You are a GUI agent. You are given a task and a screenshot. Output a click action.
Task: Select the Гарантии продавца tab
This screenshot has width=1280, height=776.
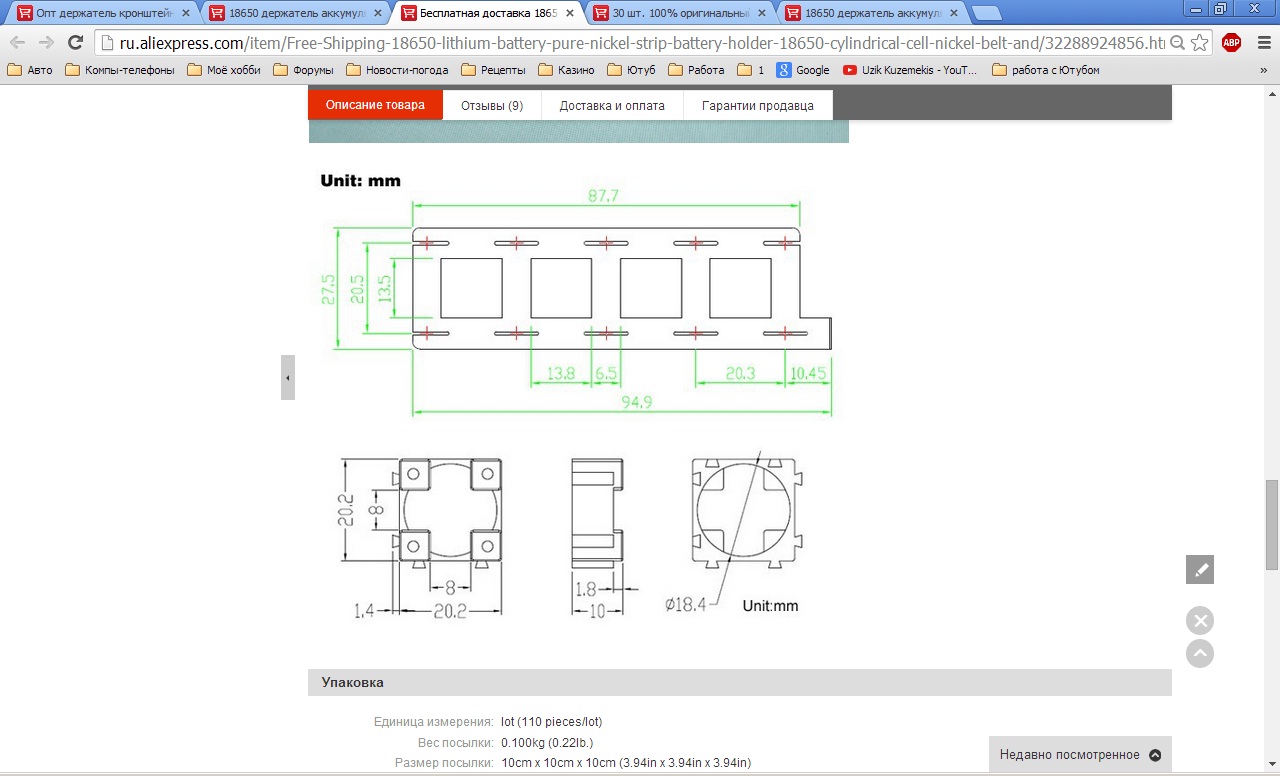coord(757,105)
